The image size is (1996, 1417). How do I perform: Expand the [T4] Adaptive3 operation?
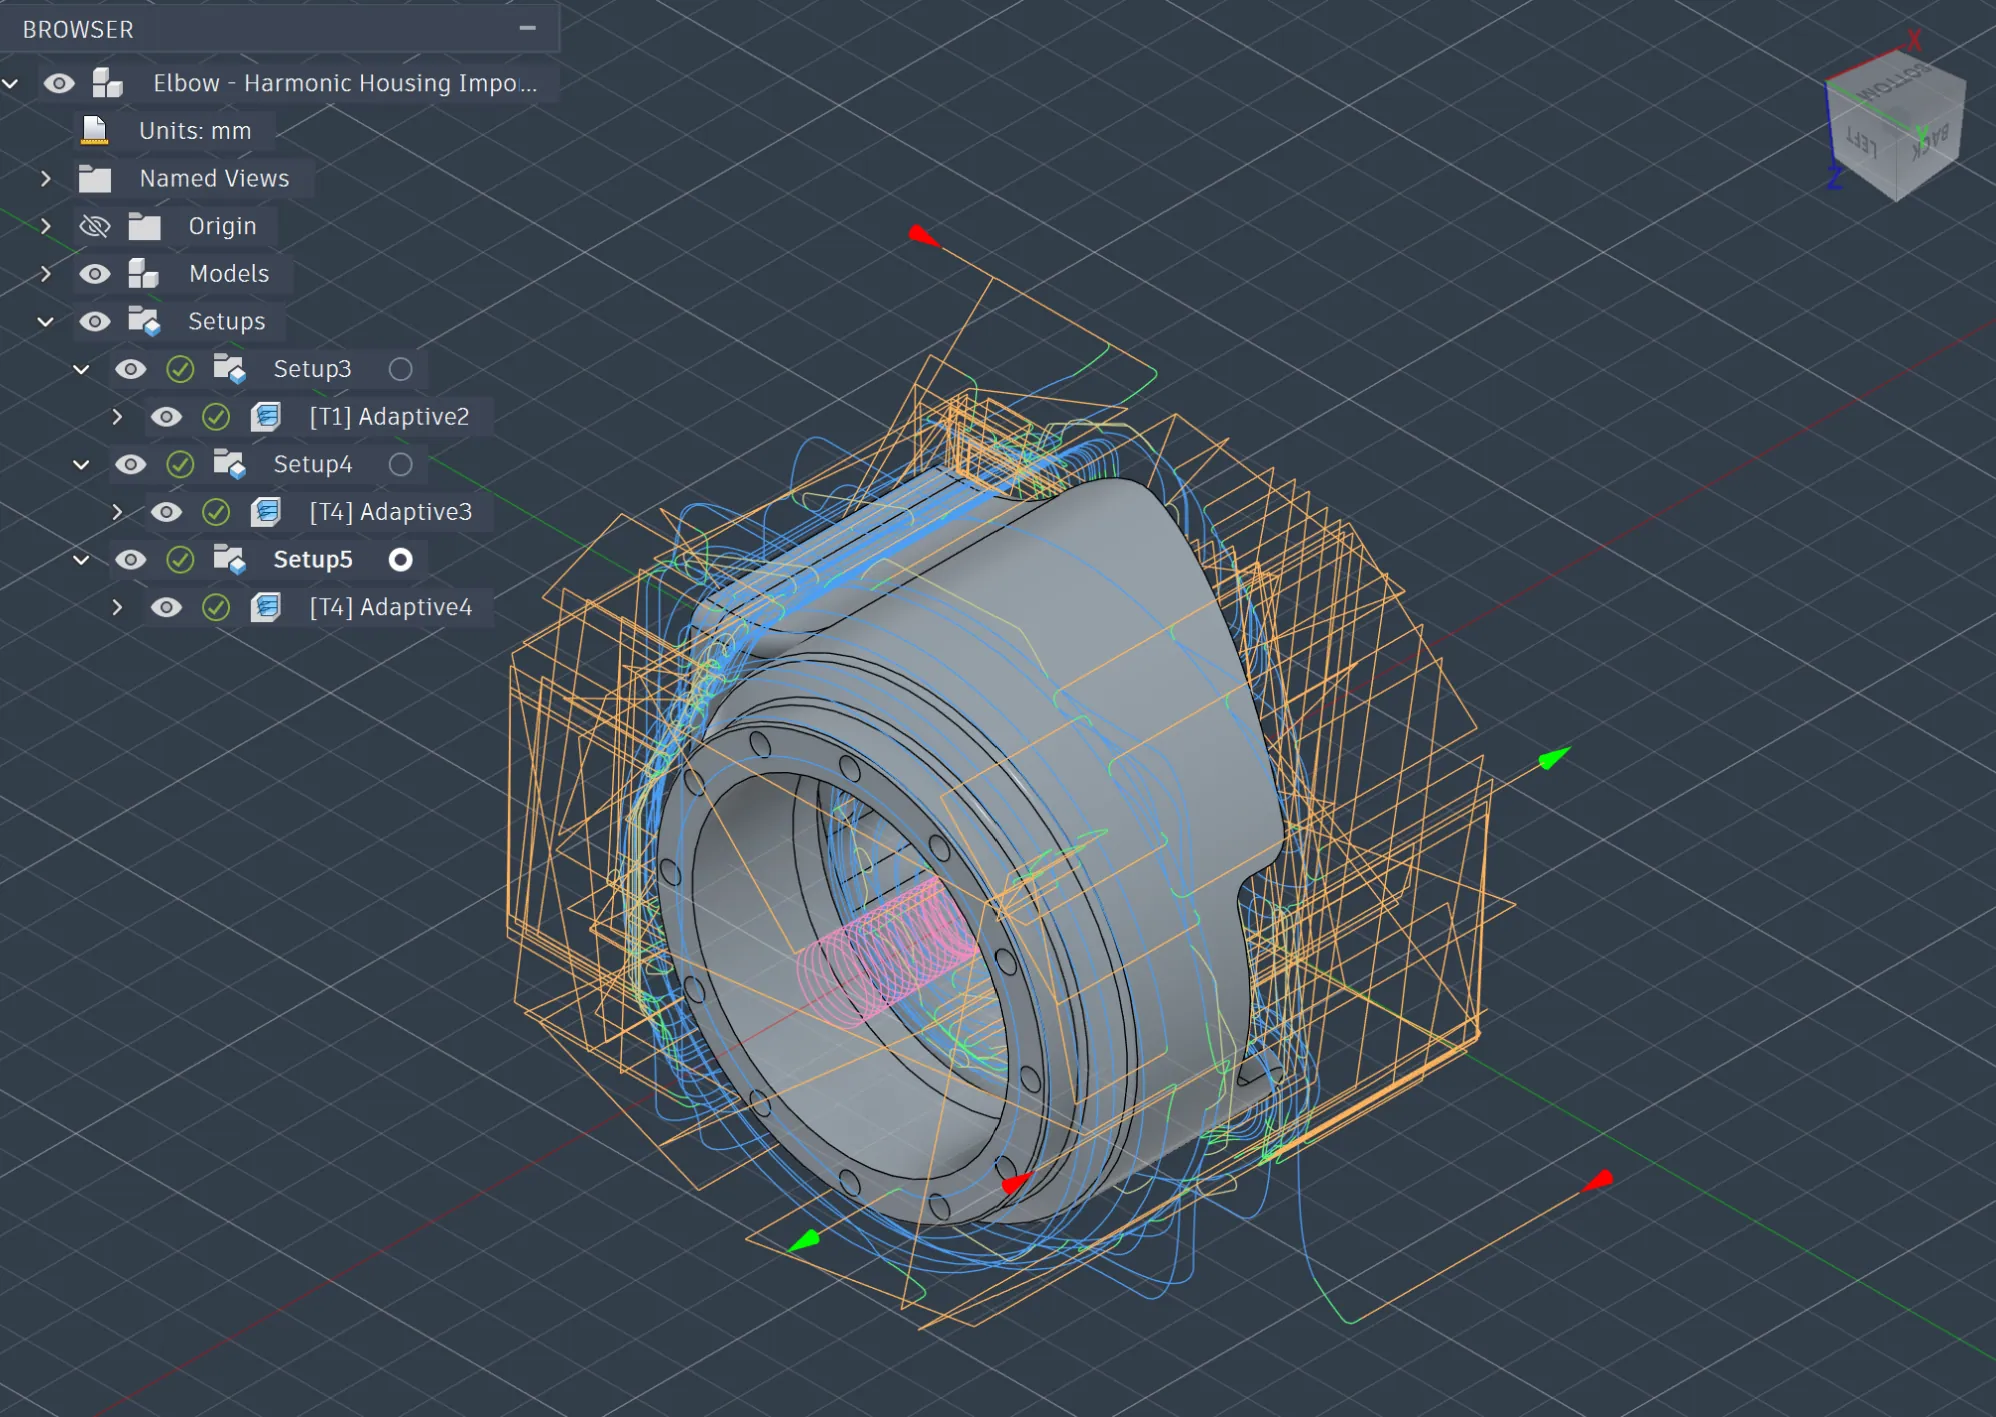(118, 512)
